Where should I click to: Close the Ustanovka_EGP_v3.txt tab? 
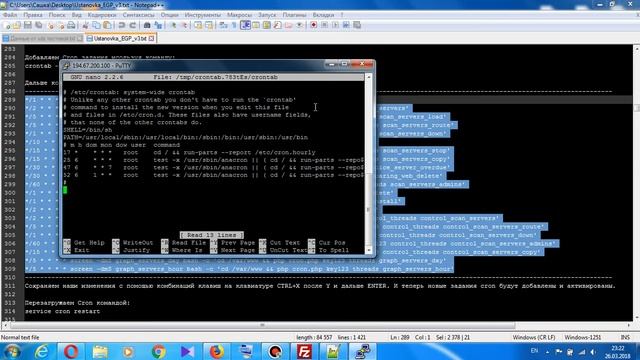click(x=151, y=38)
